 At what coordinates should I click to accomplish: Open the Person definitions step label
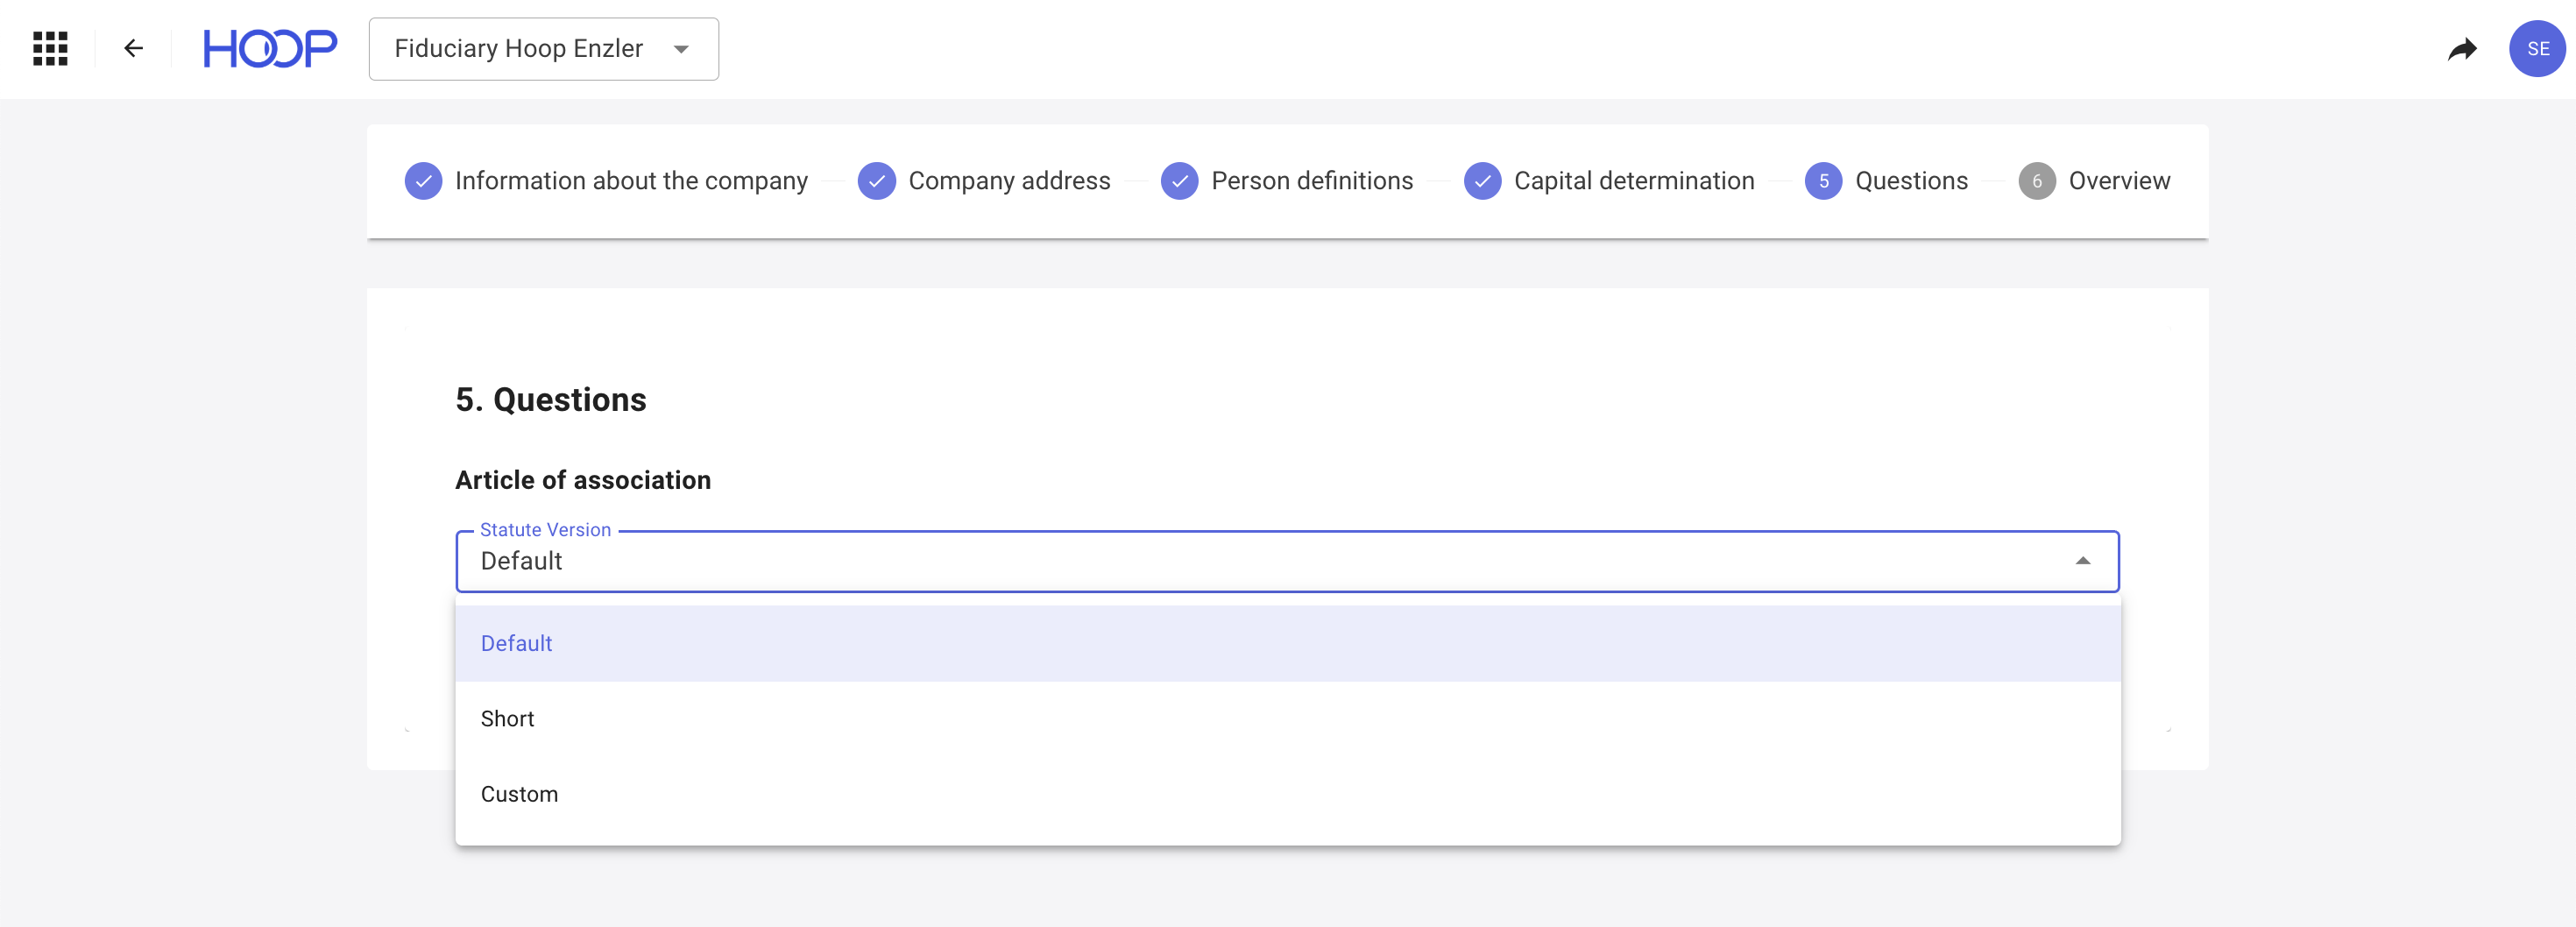point(1311,181)
